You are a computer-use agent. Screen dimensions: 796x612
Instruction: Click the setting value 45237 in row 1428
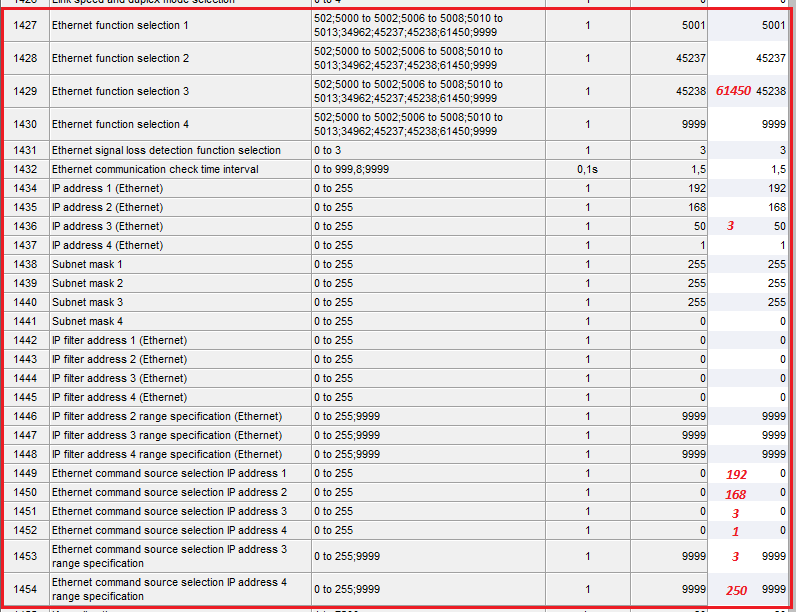click(x=748, y=58)
